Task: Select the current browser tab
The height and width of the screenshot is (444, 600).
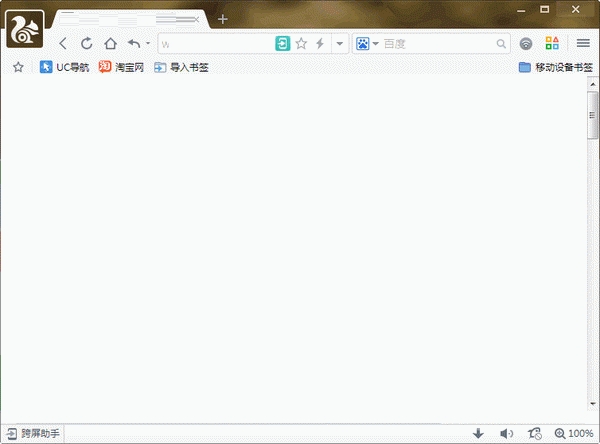Action: [130, 19]
